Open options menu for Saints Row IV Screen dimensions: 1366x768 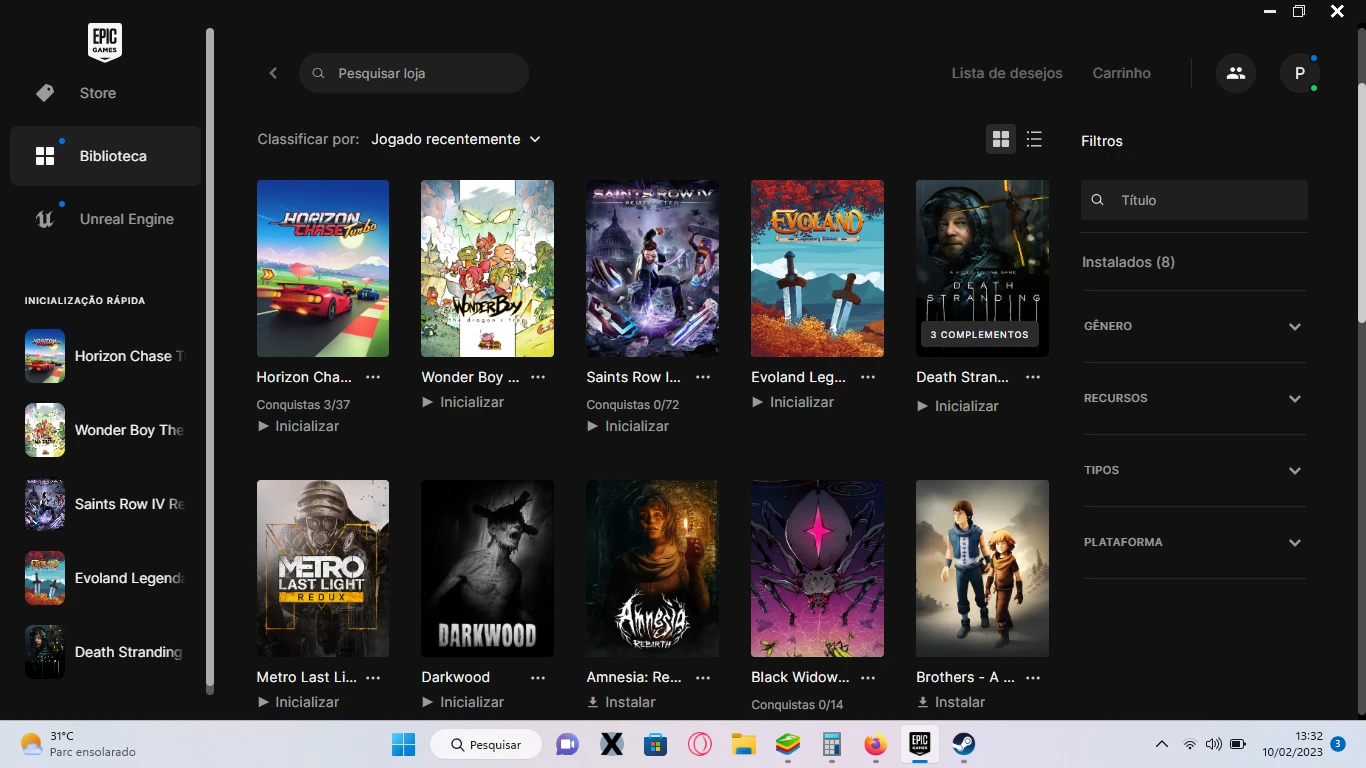click(x=703, y=377)
